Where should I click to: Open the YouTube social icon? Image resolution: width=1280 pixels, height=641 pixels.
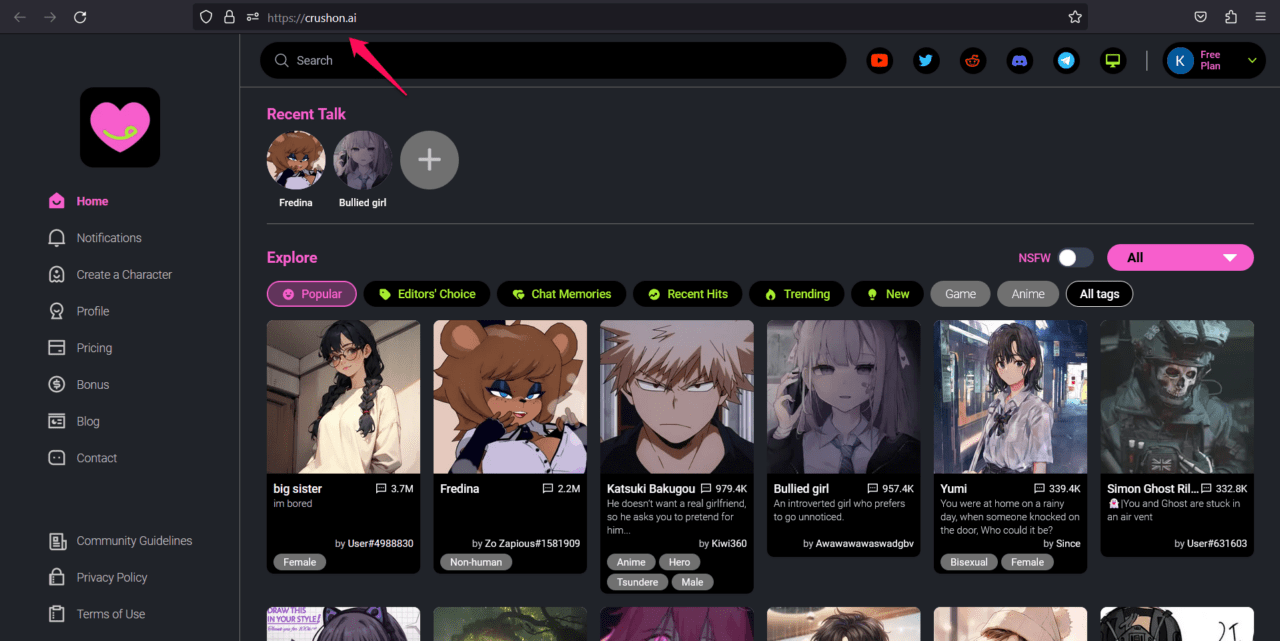tap(879, 61)
